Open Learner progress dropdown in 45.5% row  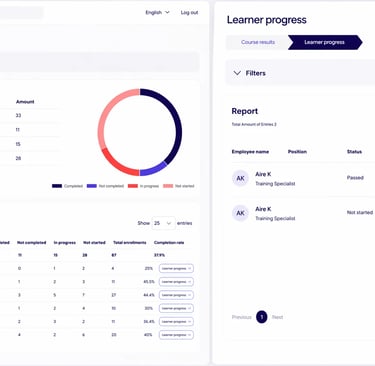tap(176, 282)
